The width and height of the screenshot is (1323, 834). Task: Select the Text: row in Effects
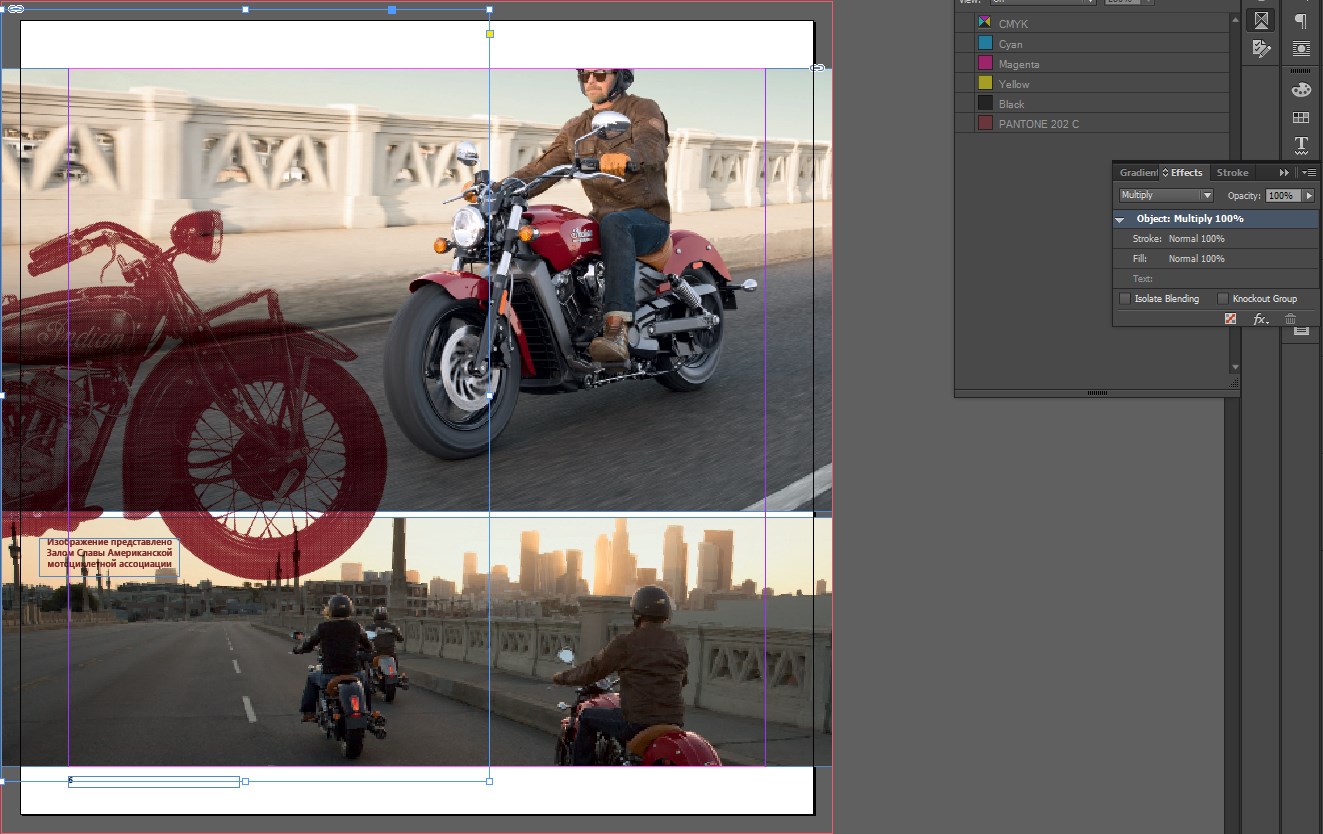[x=1215, y=279]
